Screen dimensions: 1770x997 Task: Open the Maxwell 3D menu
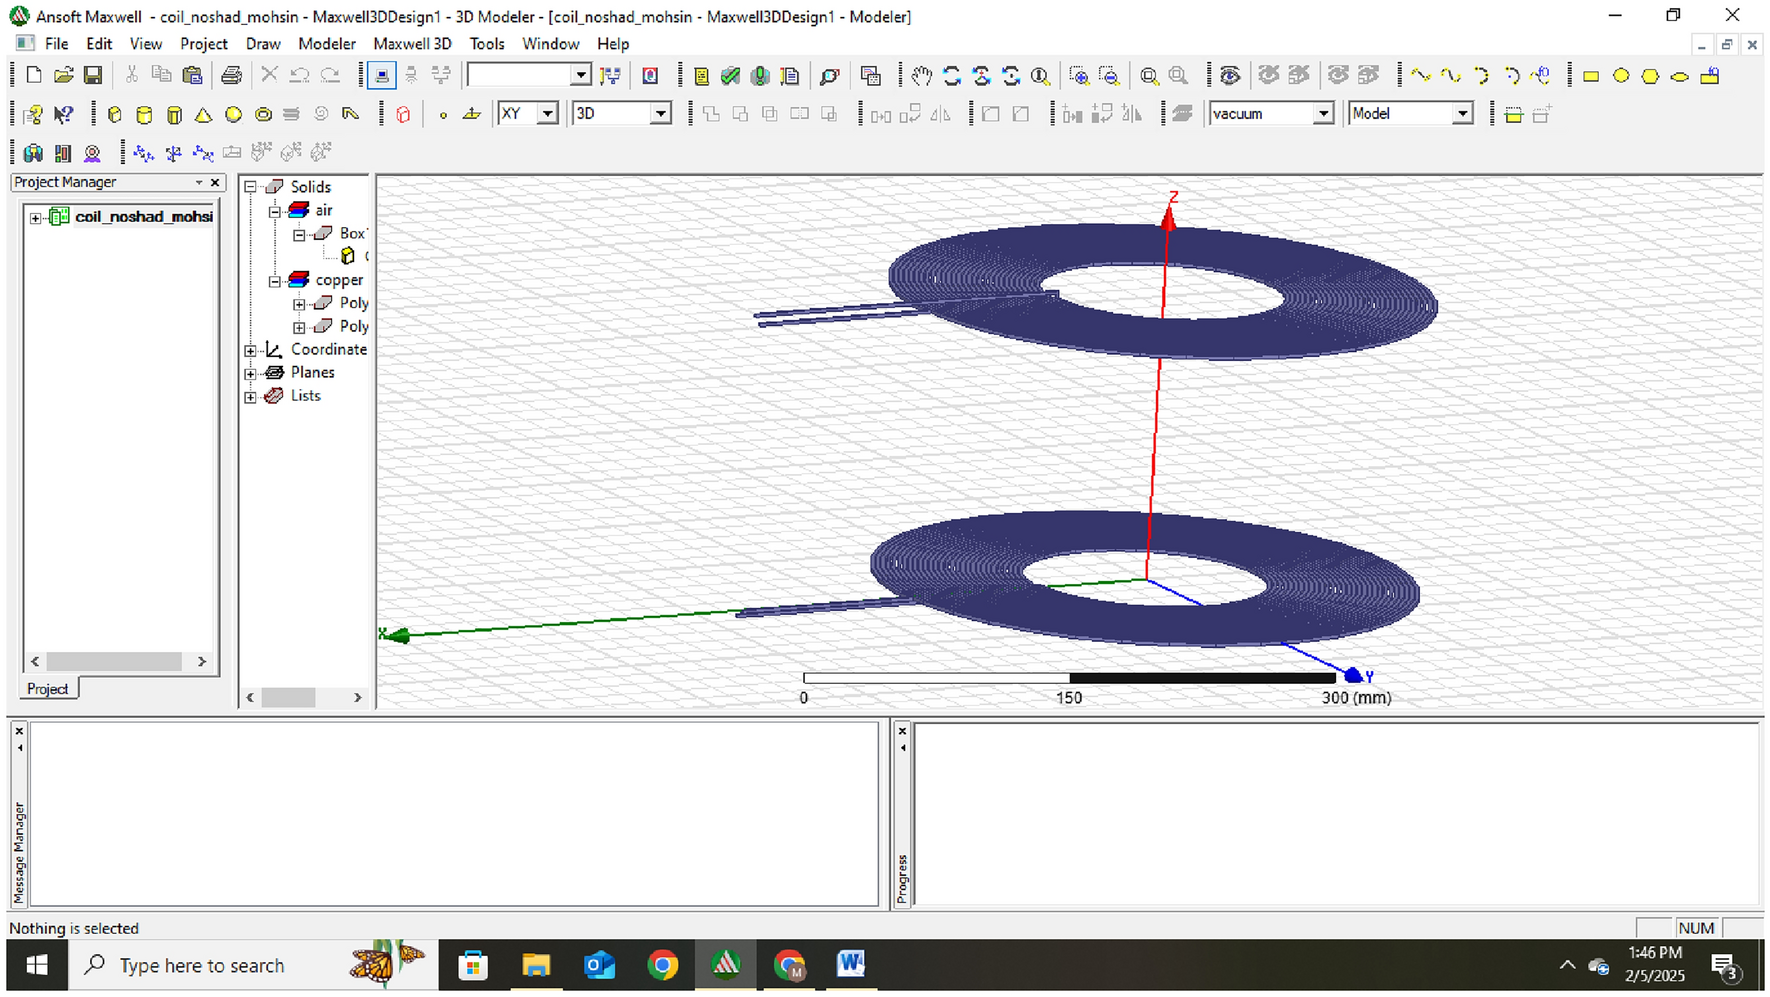point(412,44)
